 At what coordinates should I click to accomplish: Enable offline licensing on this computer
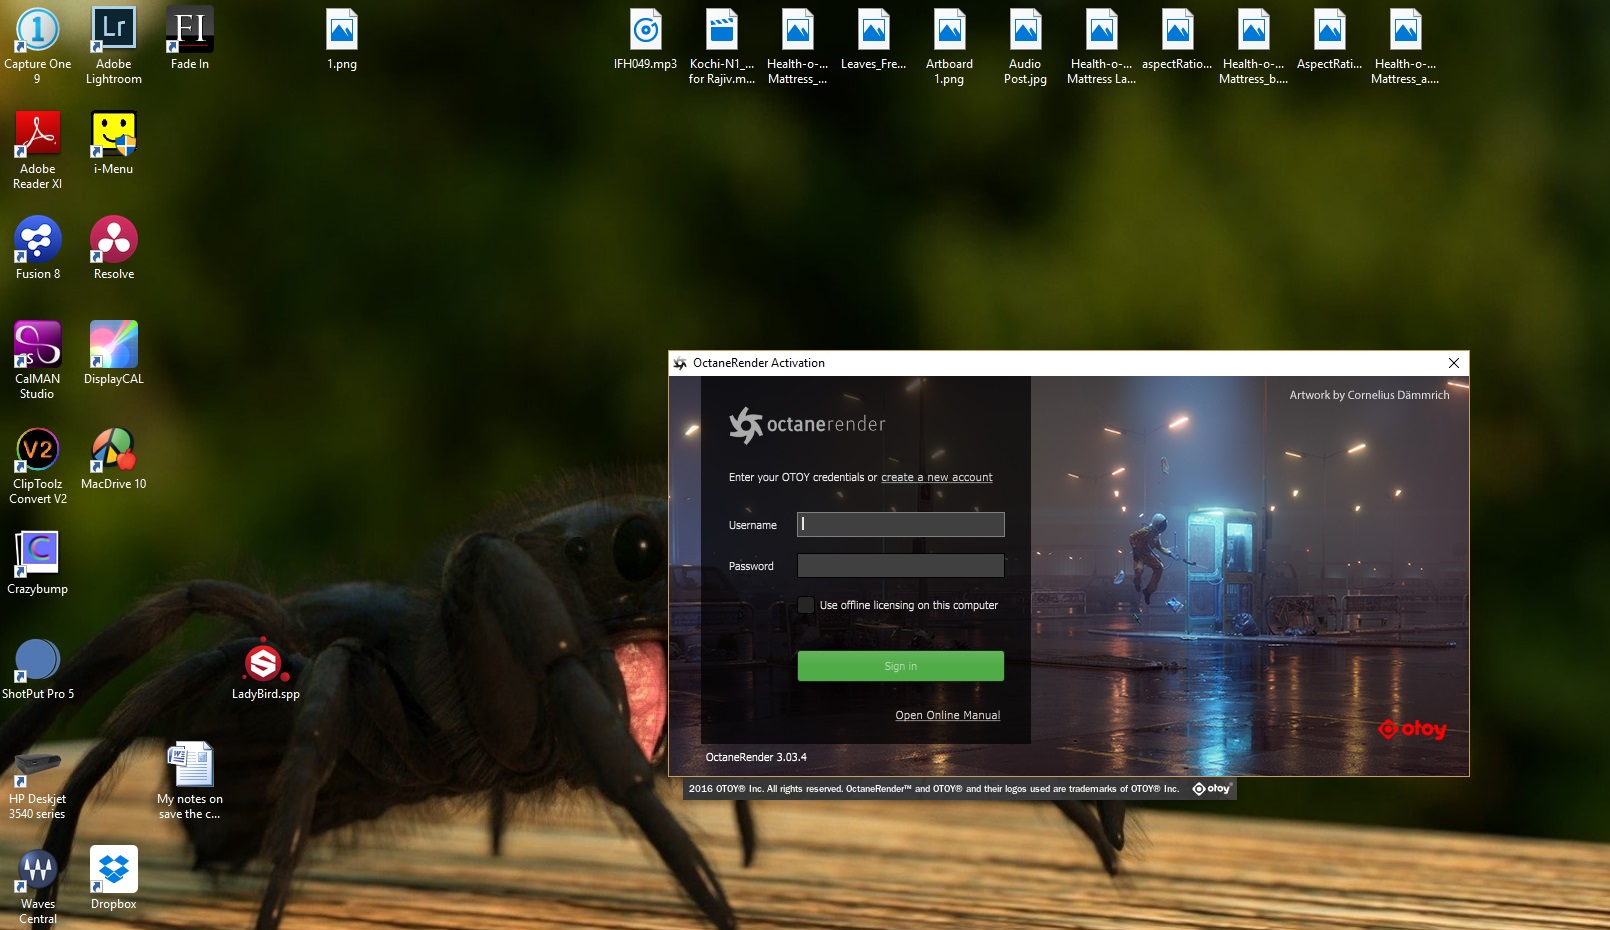(x=806, y=605)
